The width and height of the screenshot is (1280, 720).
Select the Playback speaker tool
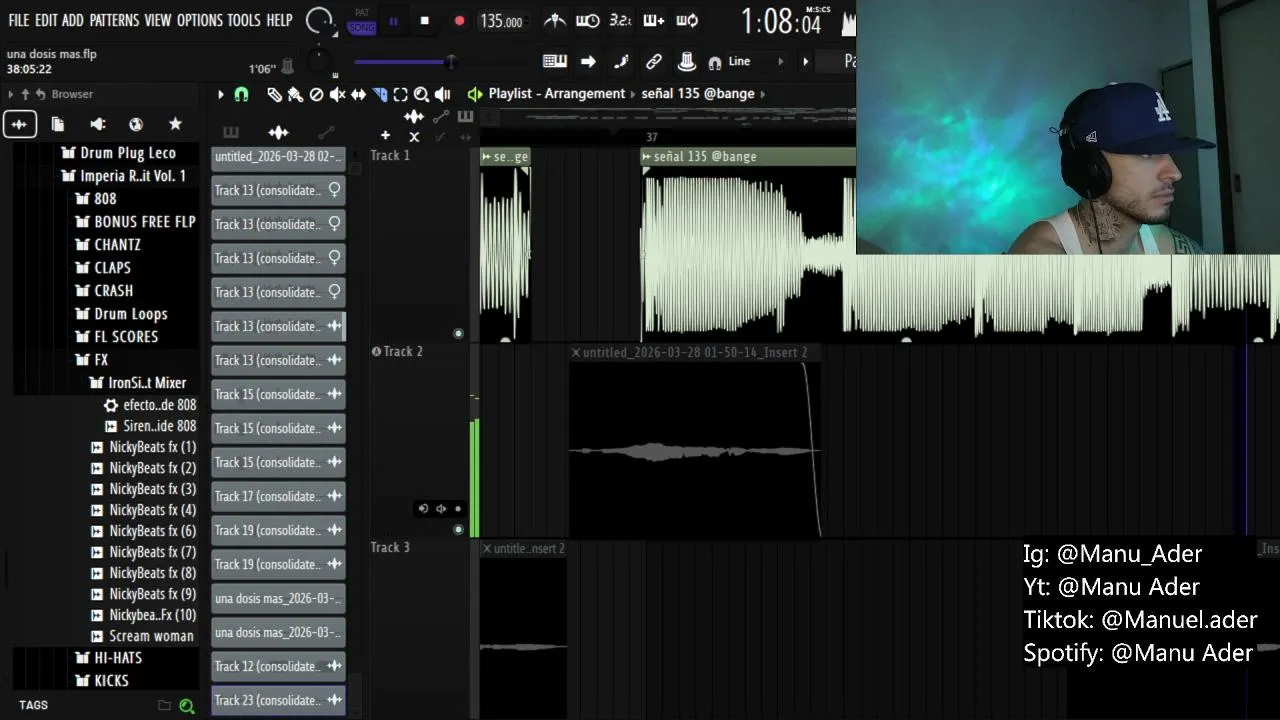point(442,94)
